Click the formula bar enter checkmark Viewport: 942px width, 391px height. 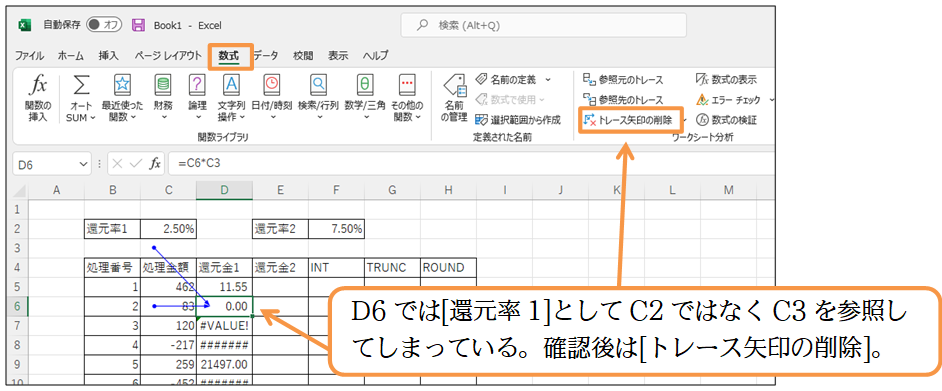pyautogui.click(x=136, y=163)
